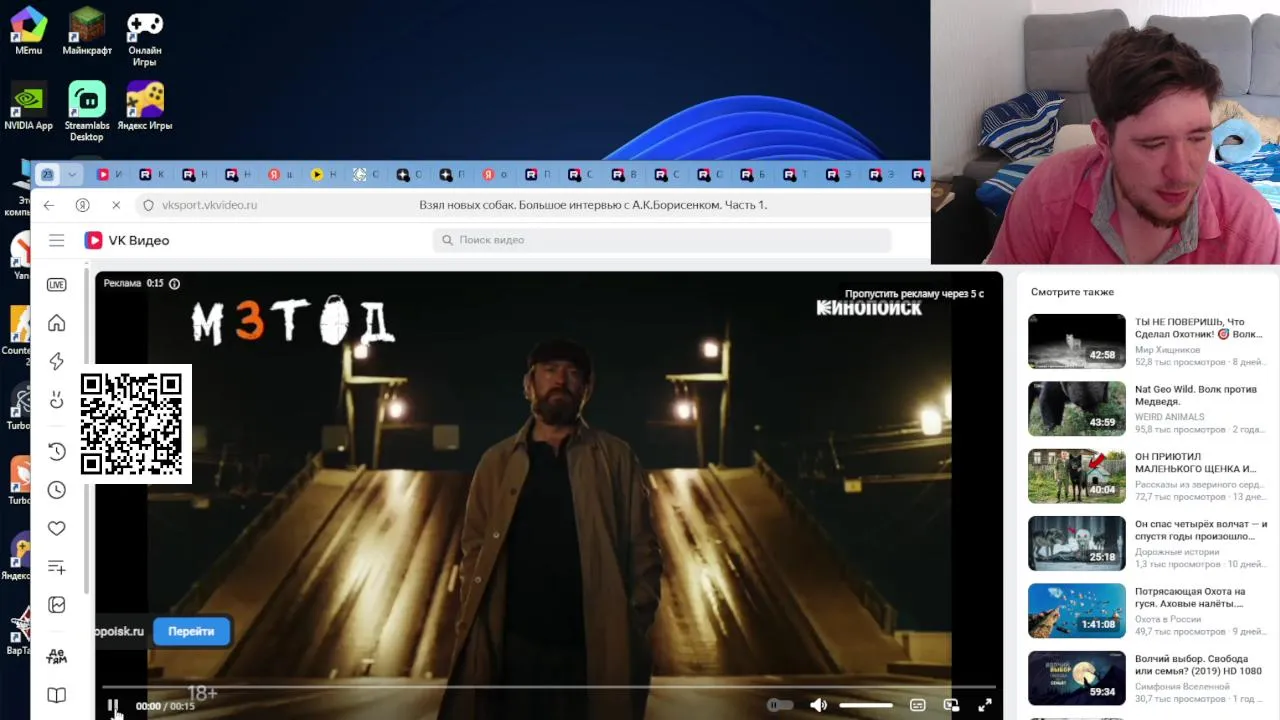Pause the advertisement video
1280x720 pixels.
click(x=113, y=706)
